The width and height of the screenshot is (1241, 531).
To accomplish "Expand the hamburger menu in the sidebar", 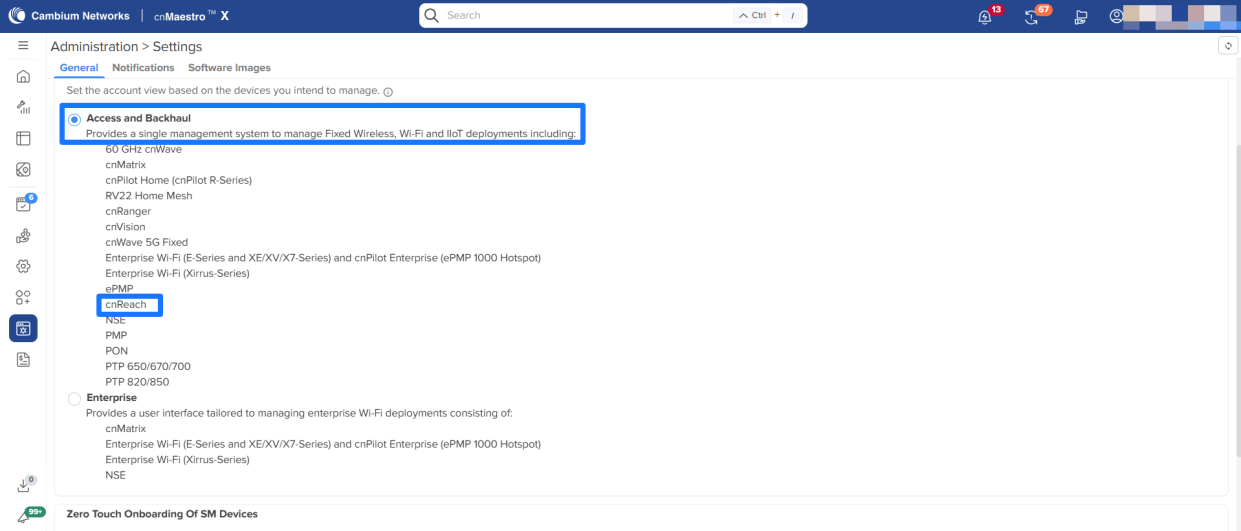I will (x=23, y=46).
